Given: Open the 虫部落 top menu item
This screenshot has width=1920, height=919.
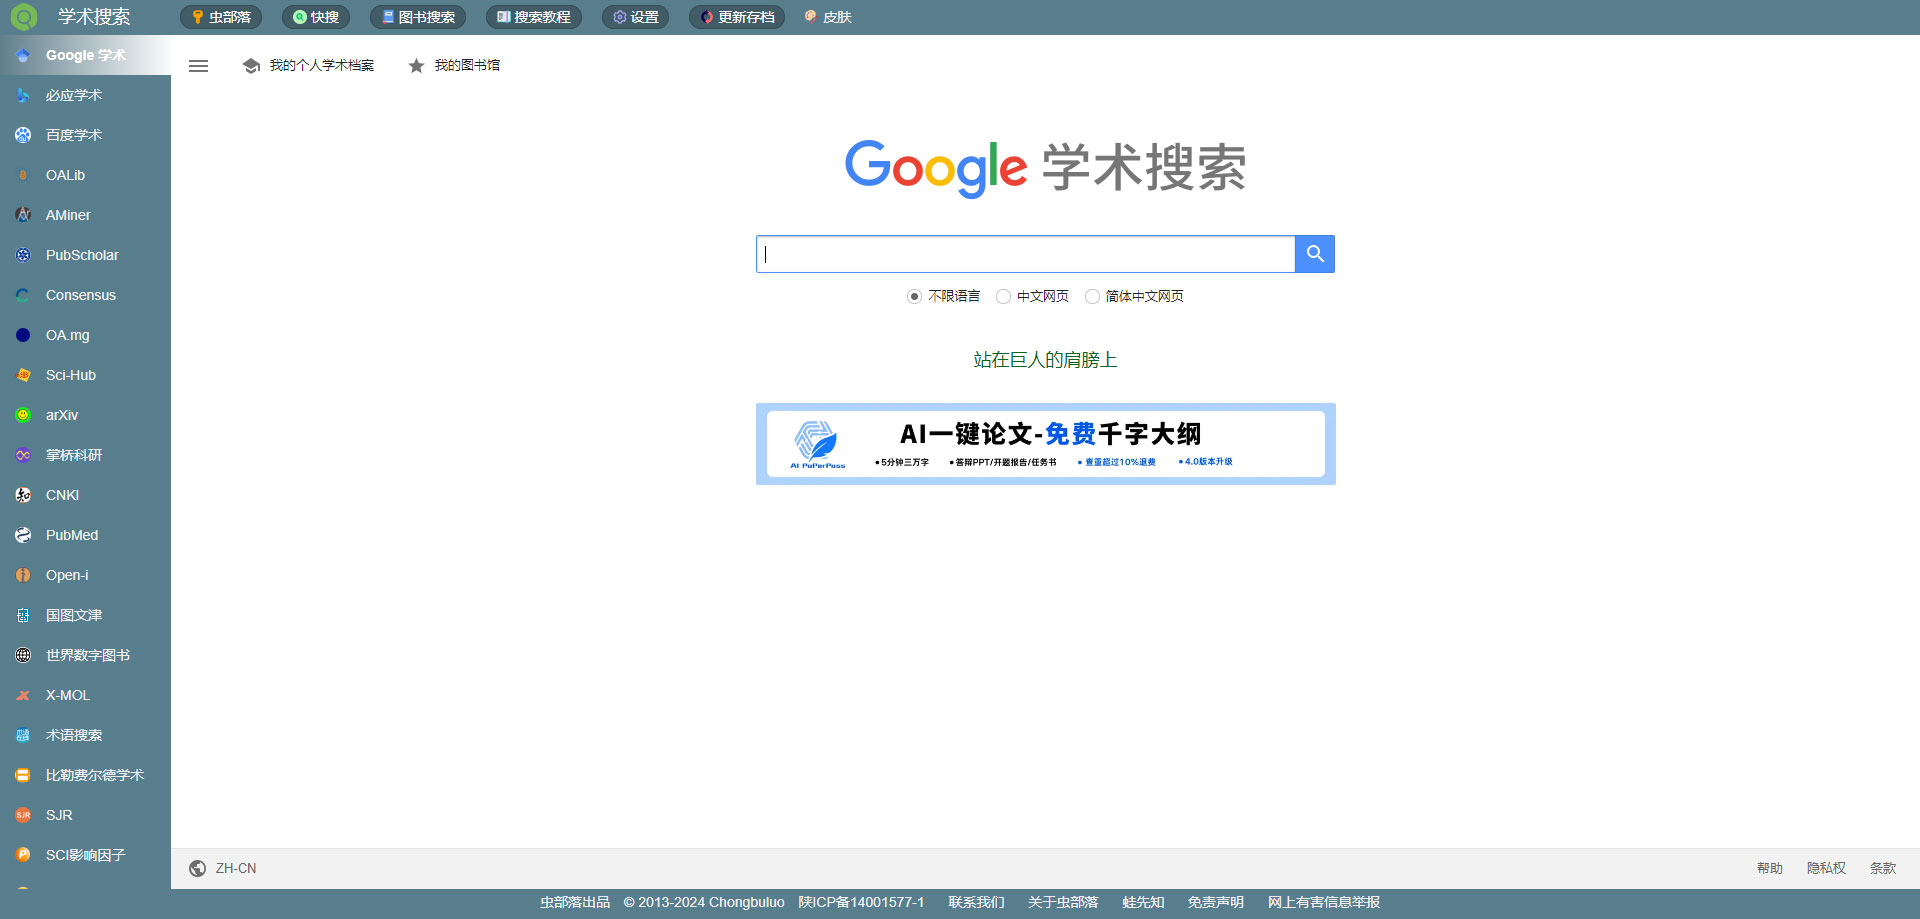Looking at the screenshot, I should click(x=221, y=17).
